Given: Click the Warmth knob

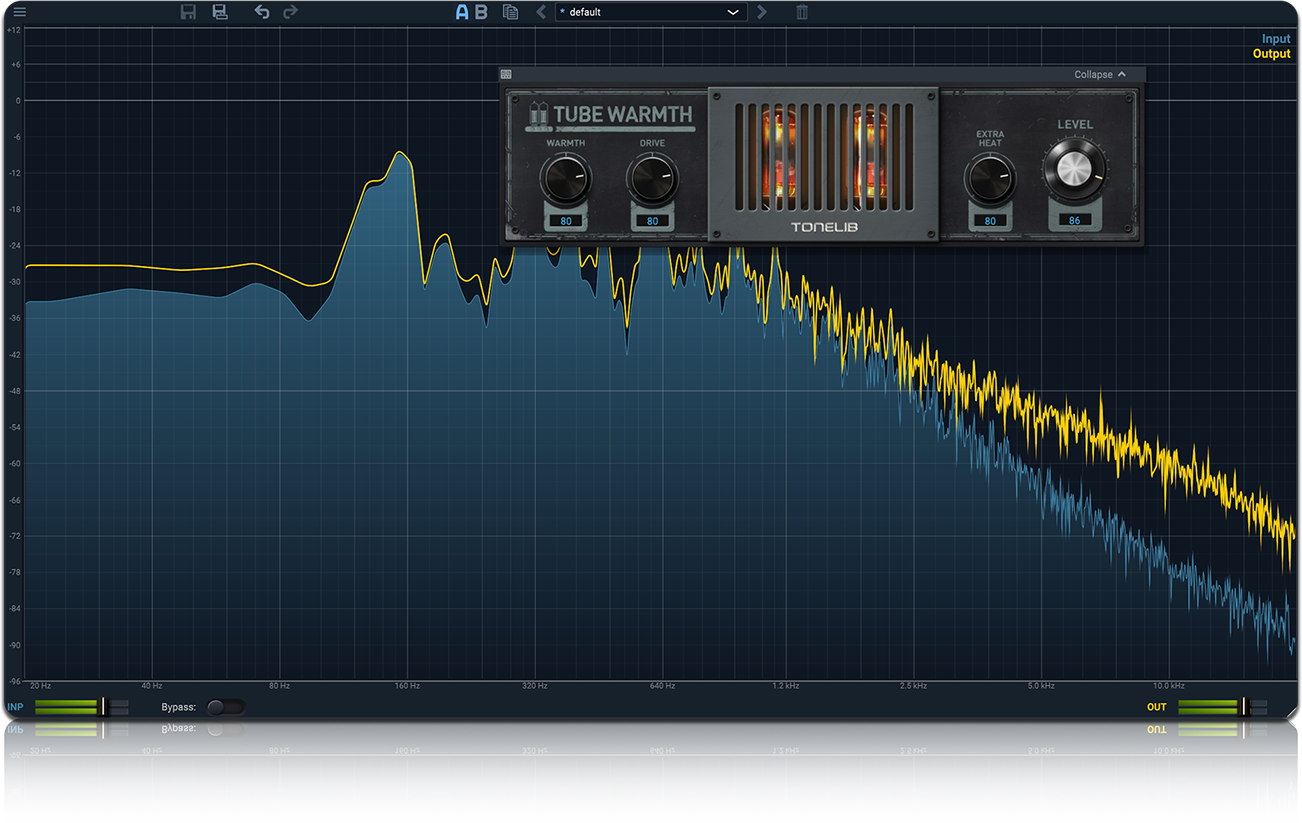Looking at the screenshot, I should point(565,179).
